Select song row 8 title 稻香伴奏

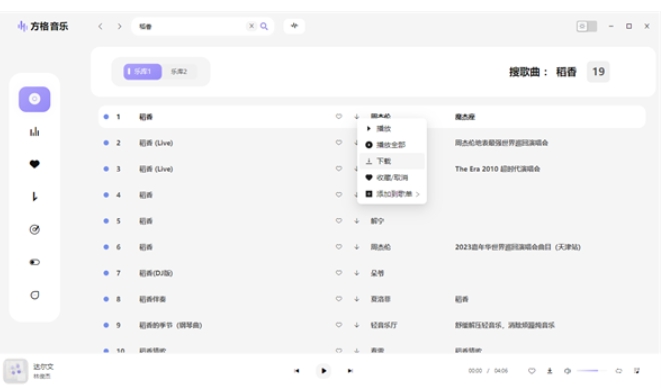[152, 299]
